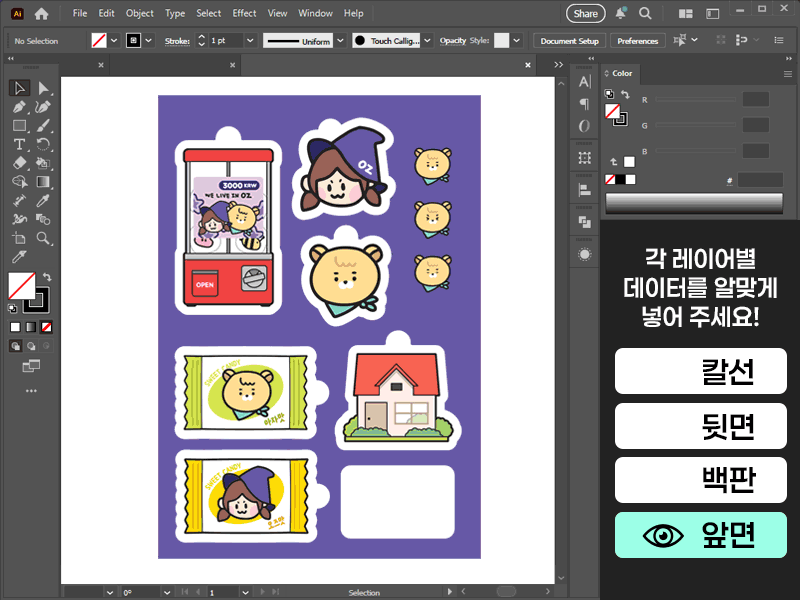Open Edit Toolbar three-dots button
The width and height of the screenshot is (800, 600).
point(31,391)
